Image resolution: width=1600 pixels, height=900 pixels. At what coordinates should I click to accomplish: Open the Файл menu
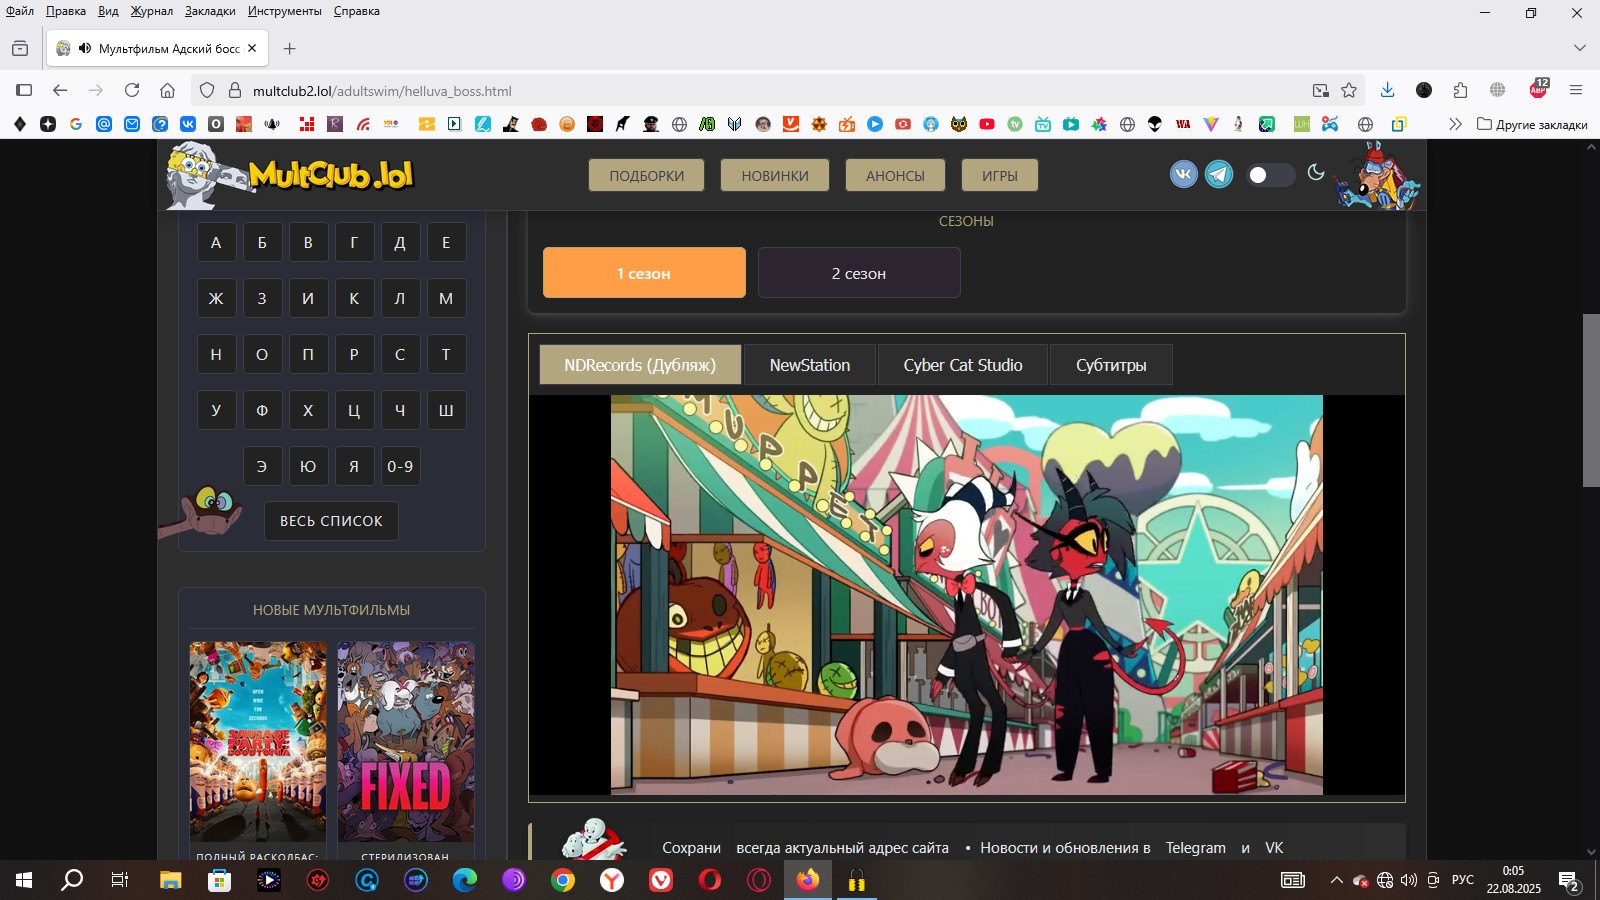(20, 11)
